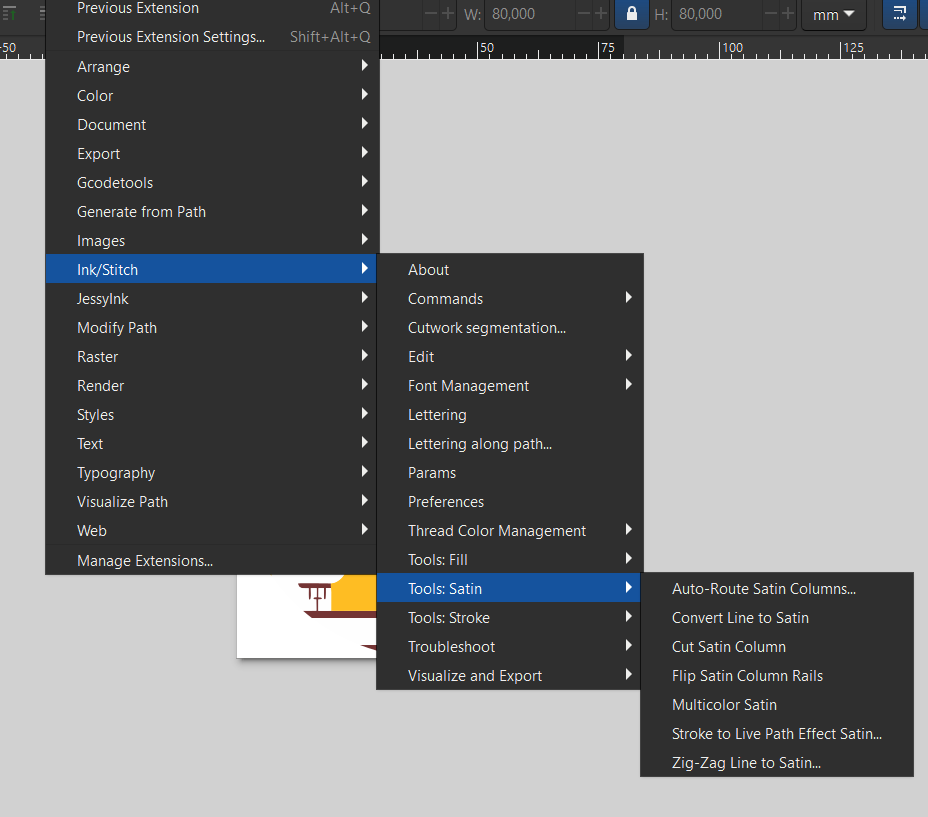This screenshot has height=817, width=928.
Task: Open the Text extensions submenu
Action: pos(211,444)
